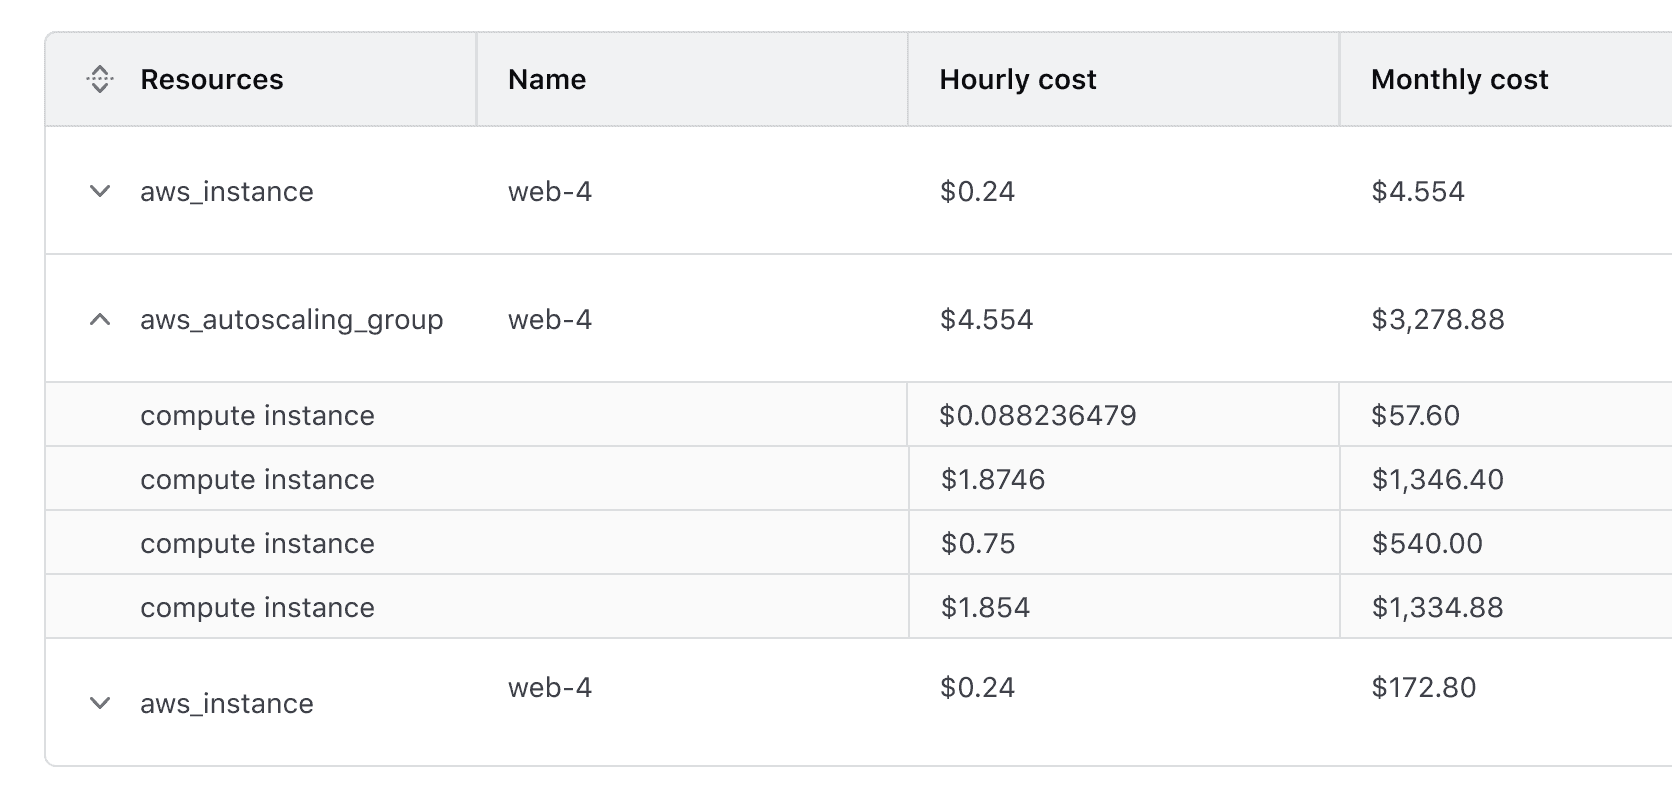This screenshot has width=1672, height=797.
Task: Click the $172.80 monthly cost cell
Action: pyautogui.click(x=1423, y=687)
